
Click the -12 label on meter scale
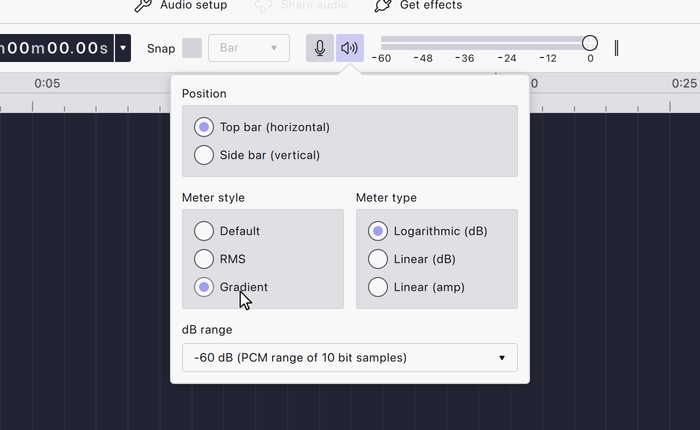tap(548, 58)
